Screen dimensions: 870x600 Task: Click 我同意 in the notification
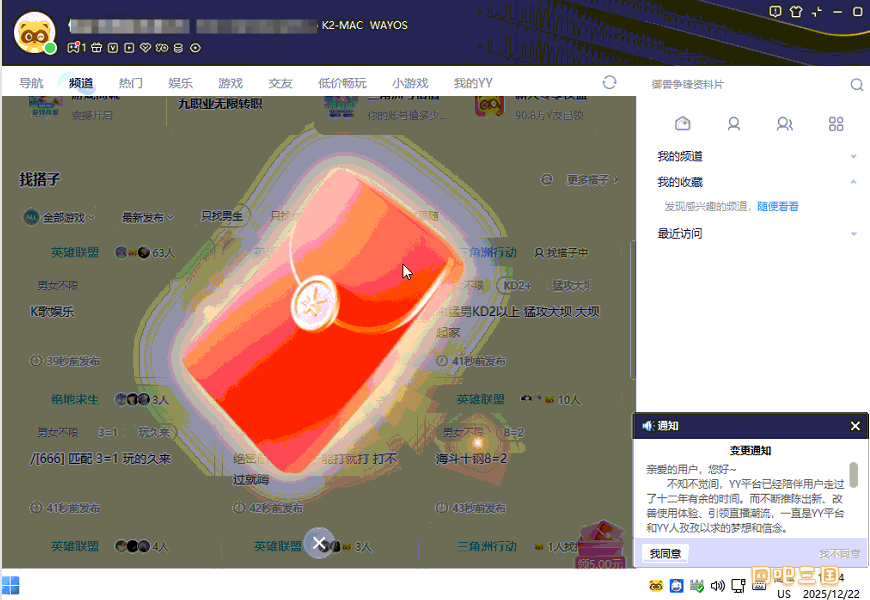point(665,553)
